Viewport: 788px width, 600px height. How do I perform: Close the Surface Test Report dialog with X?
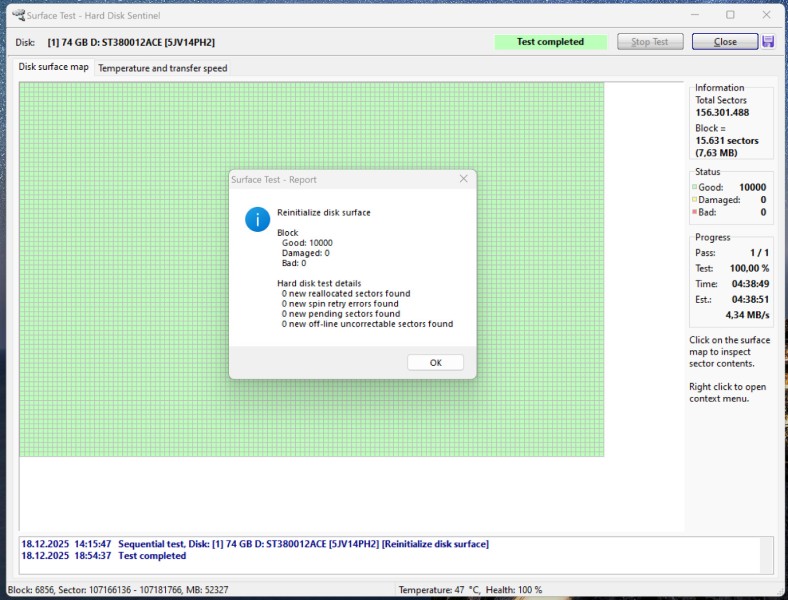tap(463, 179)
